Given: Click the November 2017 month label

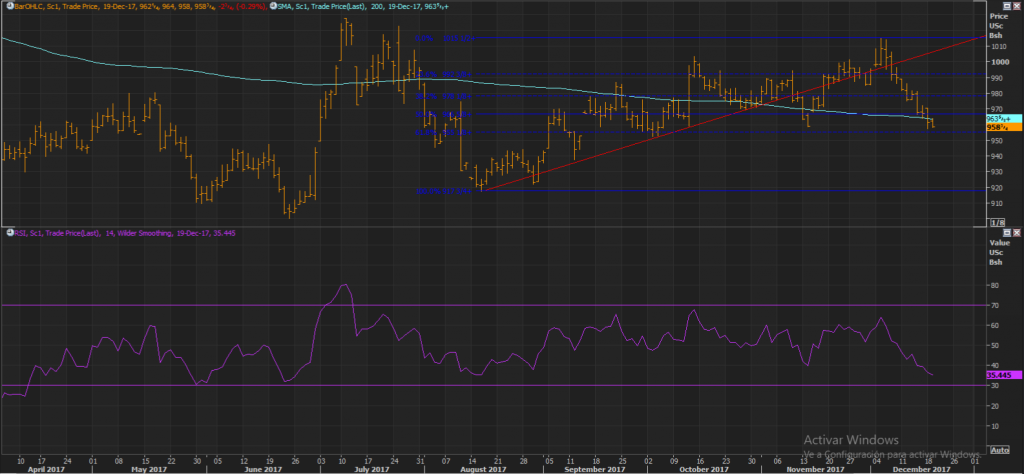Looking at the screenshot, I should tap(814, 469).
